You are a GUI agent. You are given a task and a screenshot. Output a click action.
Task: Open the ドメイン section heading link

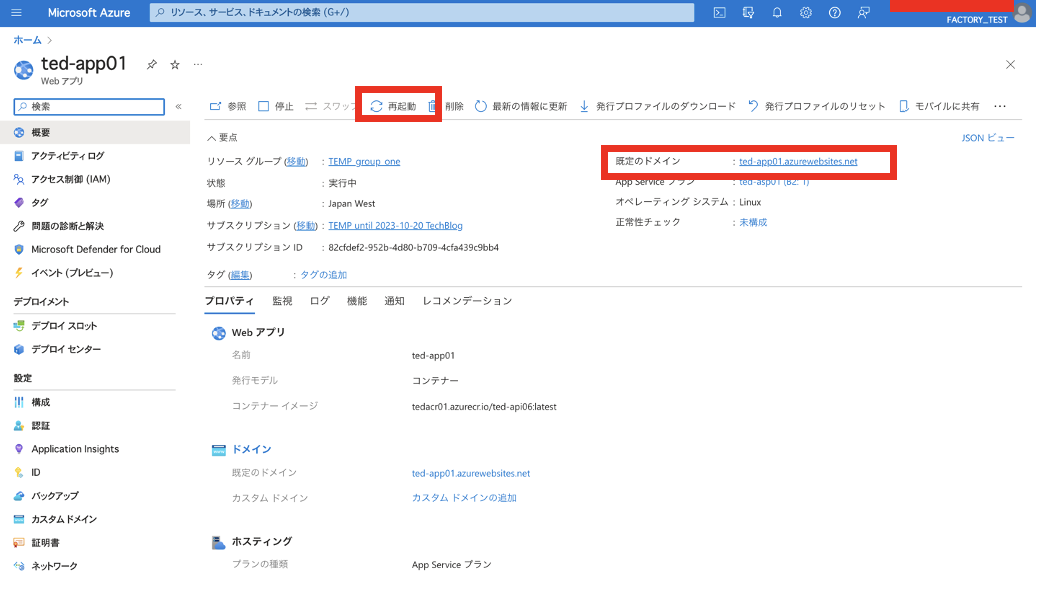click(x=251, y=450)
